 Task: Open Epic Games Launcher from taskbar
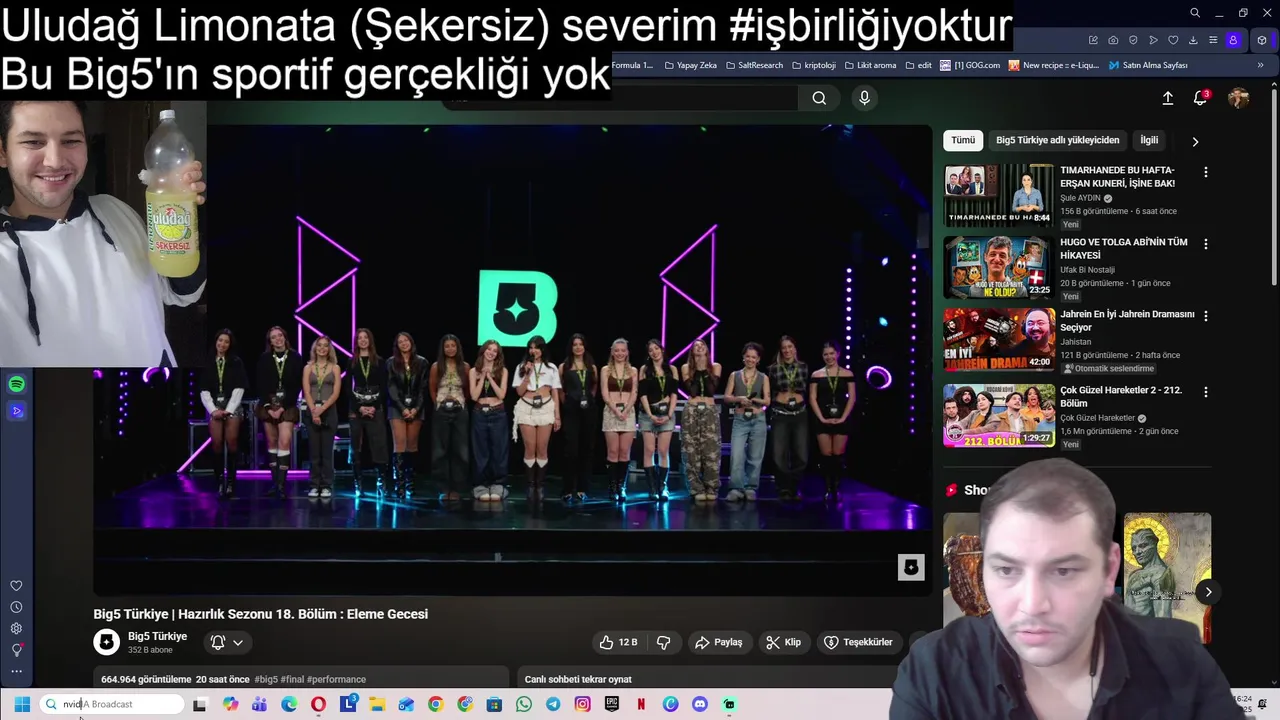point(612,704)
